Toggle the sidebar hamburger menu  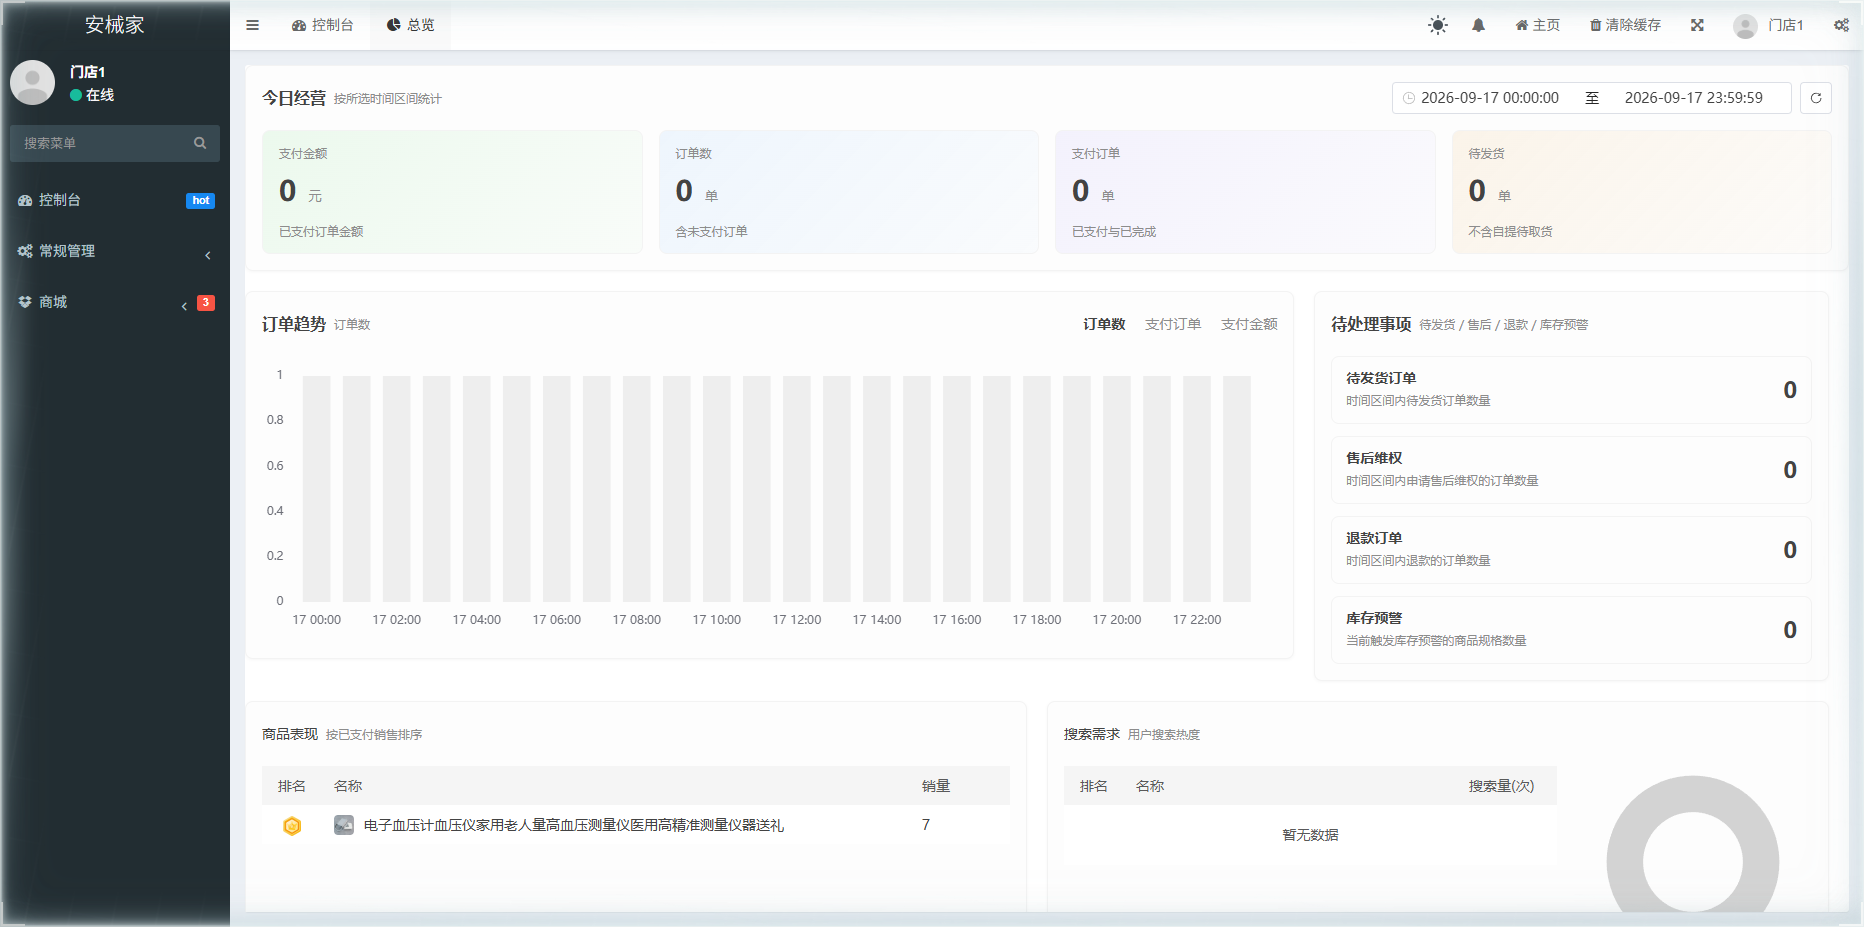pos(252,25)
